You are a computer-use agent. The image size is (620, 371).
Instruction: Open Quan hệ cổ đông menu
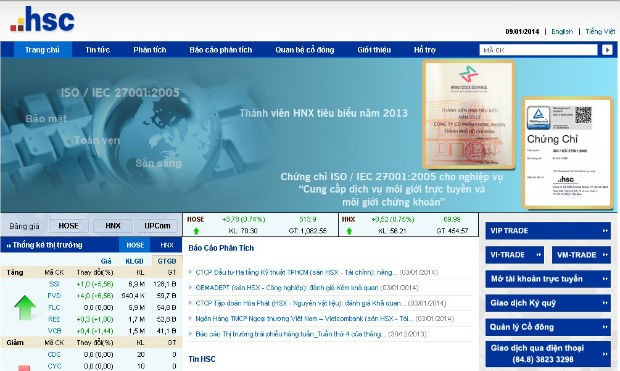coord(304,50)
